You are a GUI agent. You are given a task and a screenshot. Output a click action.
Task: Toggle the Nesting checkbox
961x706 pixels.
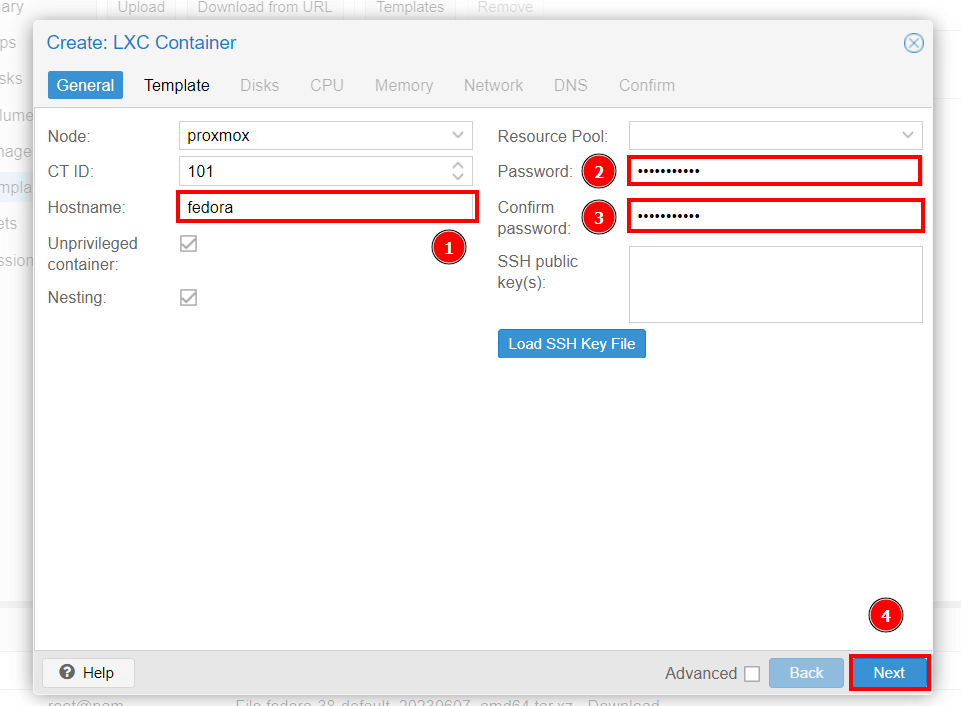[188, 298]
